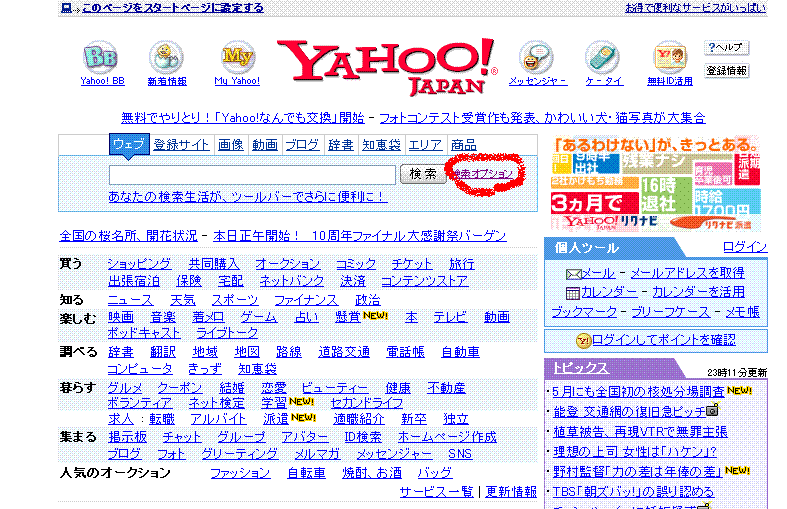Open the 掲示板 link
Image resolution: width=787 pixels, height=509 pixels.
coord(127,437)
